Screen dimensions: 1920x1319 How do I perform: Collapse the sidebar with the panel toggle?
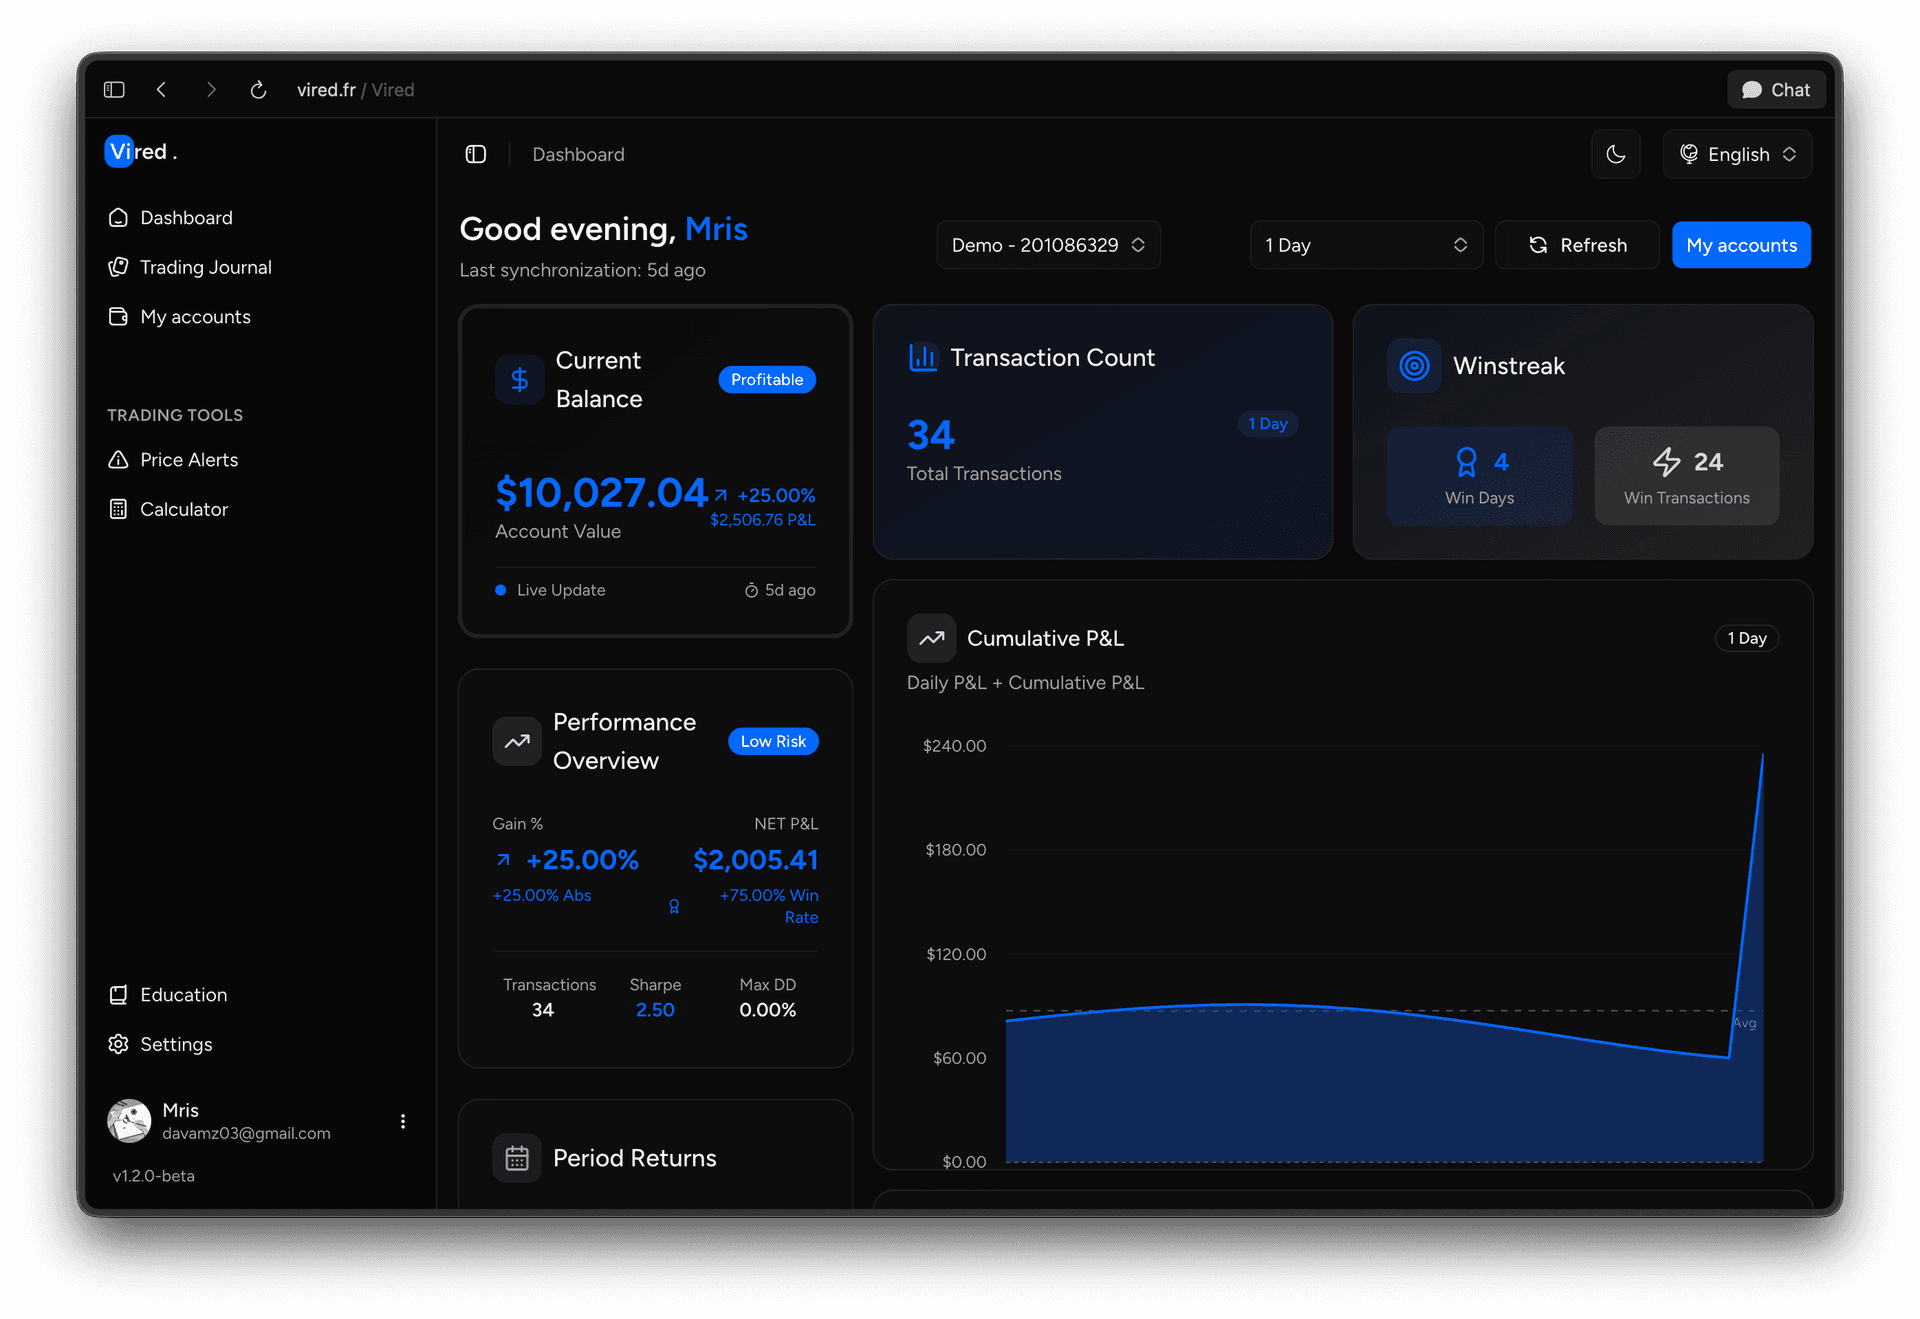(475, 154)
